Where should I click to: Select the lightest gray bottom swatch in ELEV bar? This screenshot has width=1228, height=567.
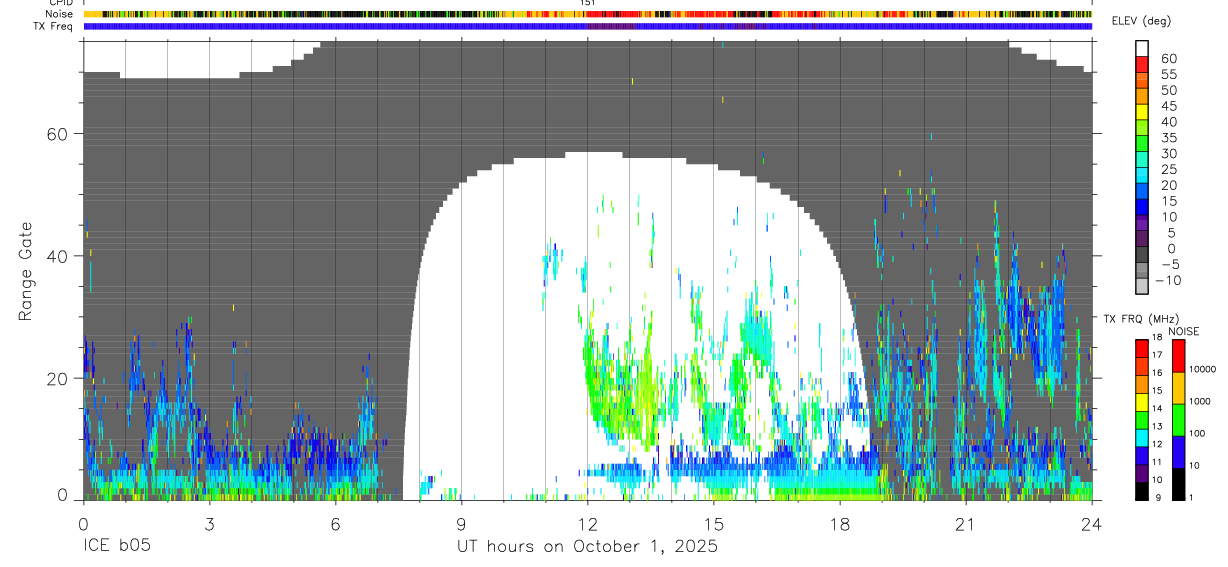click(1142, 286)
